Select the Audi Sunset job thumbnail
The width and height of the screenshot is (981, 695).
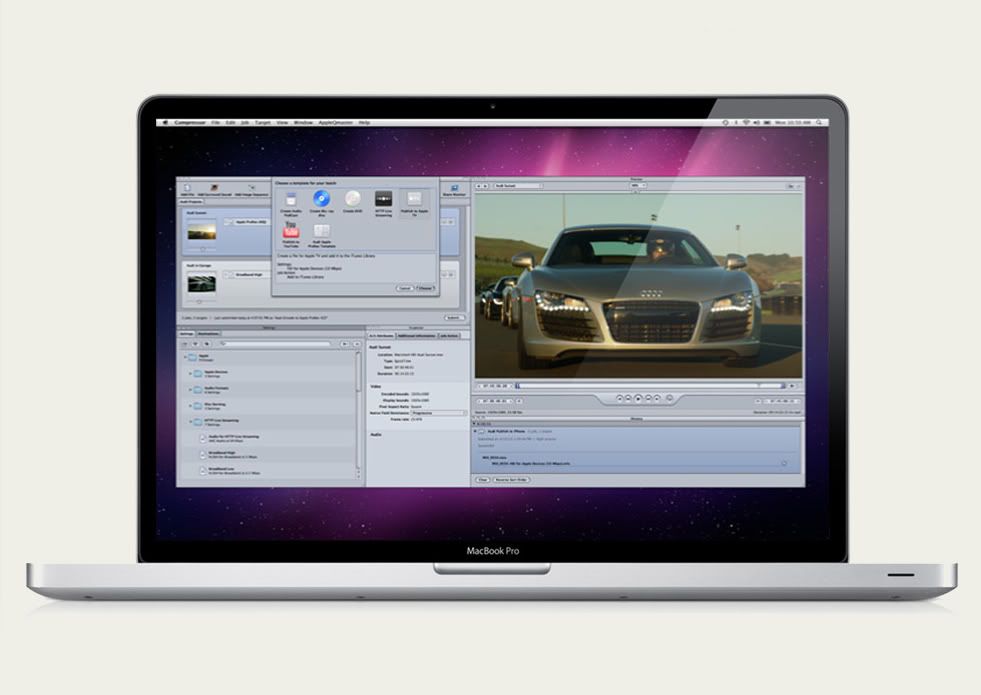point(201,230)
